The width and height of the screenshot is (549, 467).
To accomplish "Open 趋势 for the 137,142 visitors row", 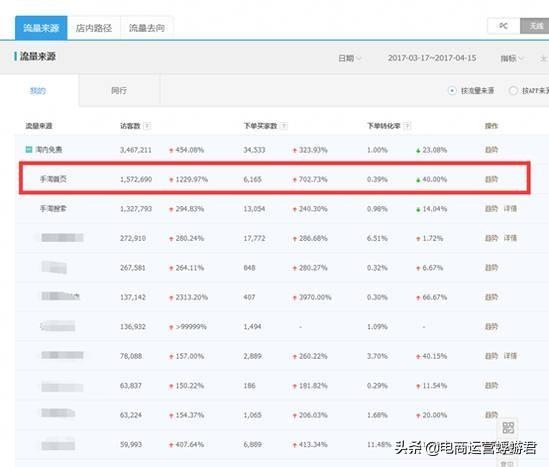I will click(x=491, y=297).
